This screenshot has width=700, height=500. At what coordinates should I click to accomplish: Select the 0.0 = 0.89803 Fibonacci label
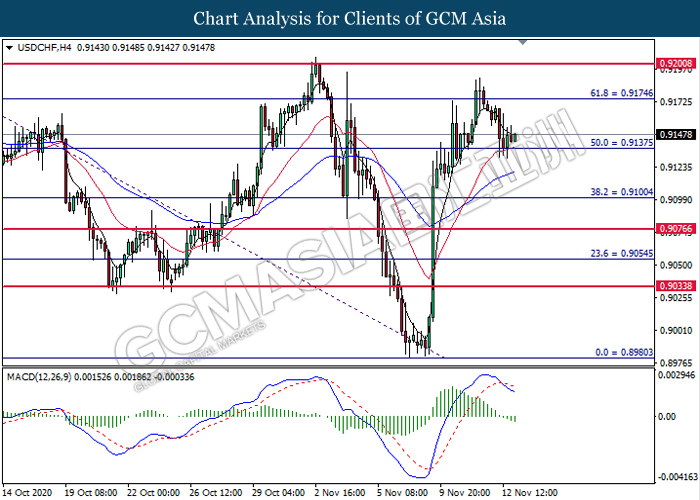click(624, 352)
